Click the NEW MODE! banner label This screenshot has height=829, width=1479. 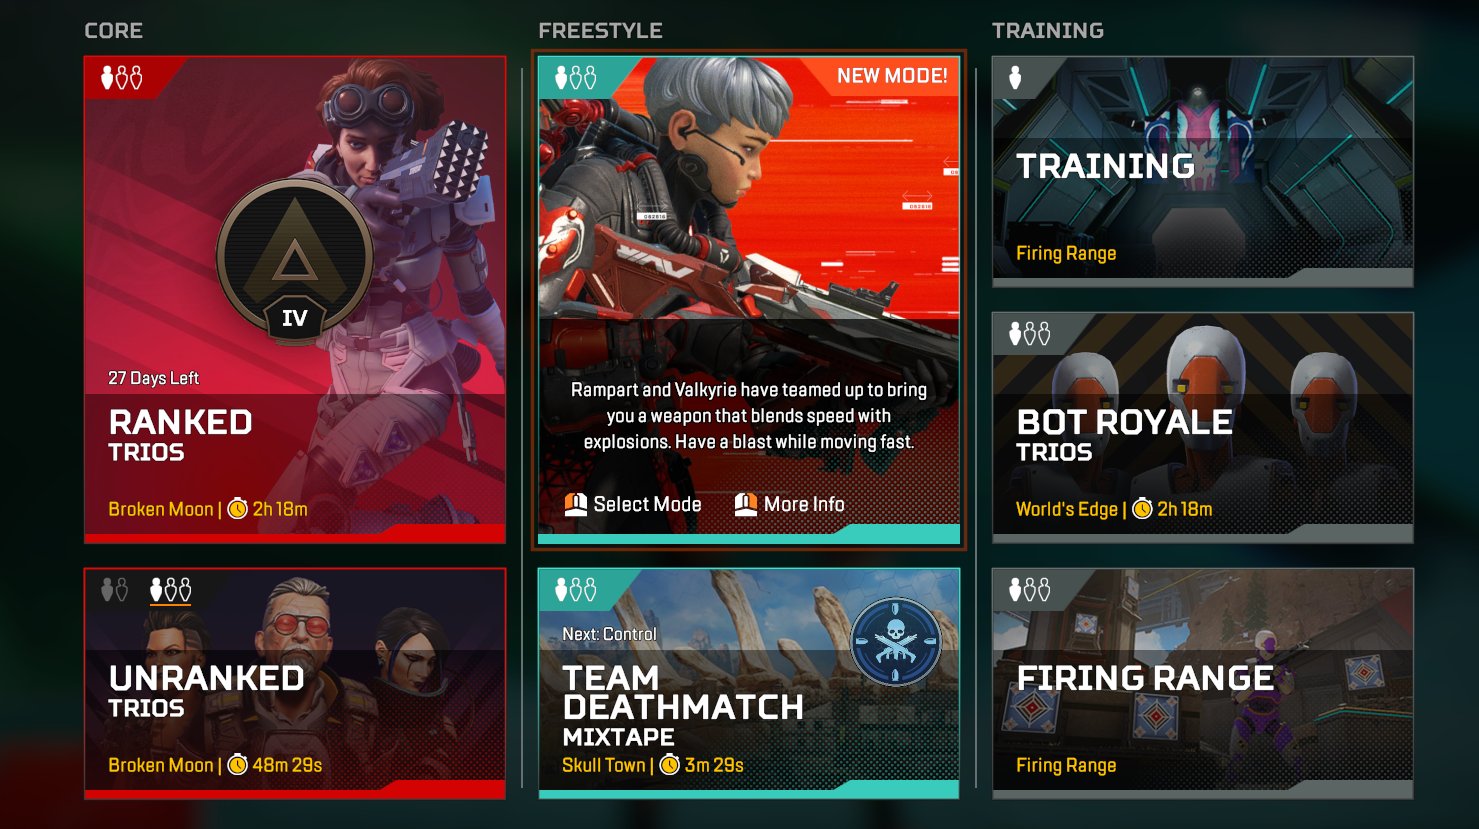point(892,76)
